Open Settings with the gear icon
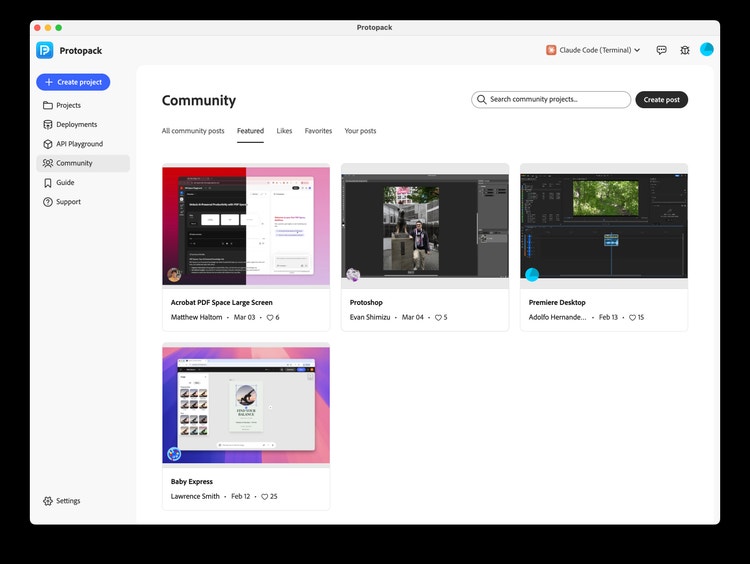The image size is (750, 564). pyautogui.click(x=62, y=501)
